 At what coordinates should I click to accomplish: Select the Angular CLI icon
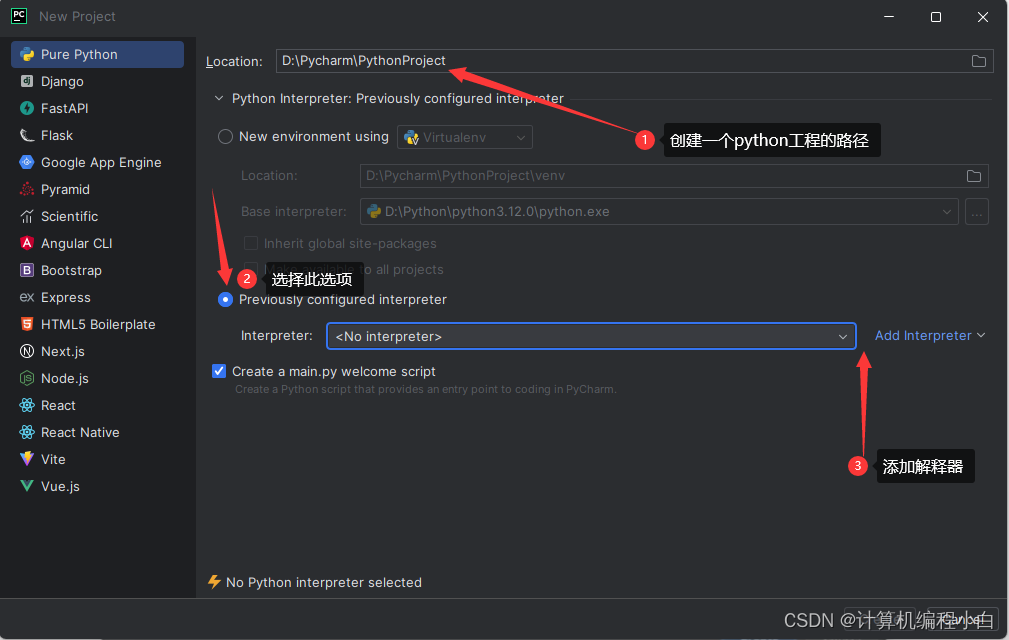26,243
